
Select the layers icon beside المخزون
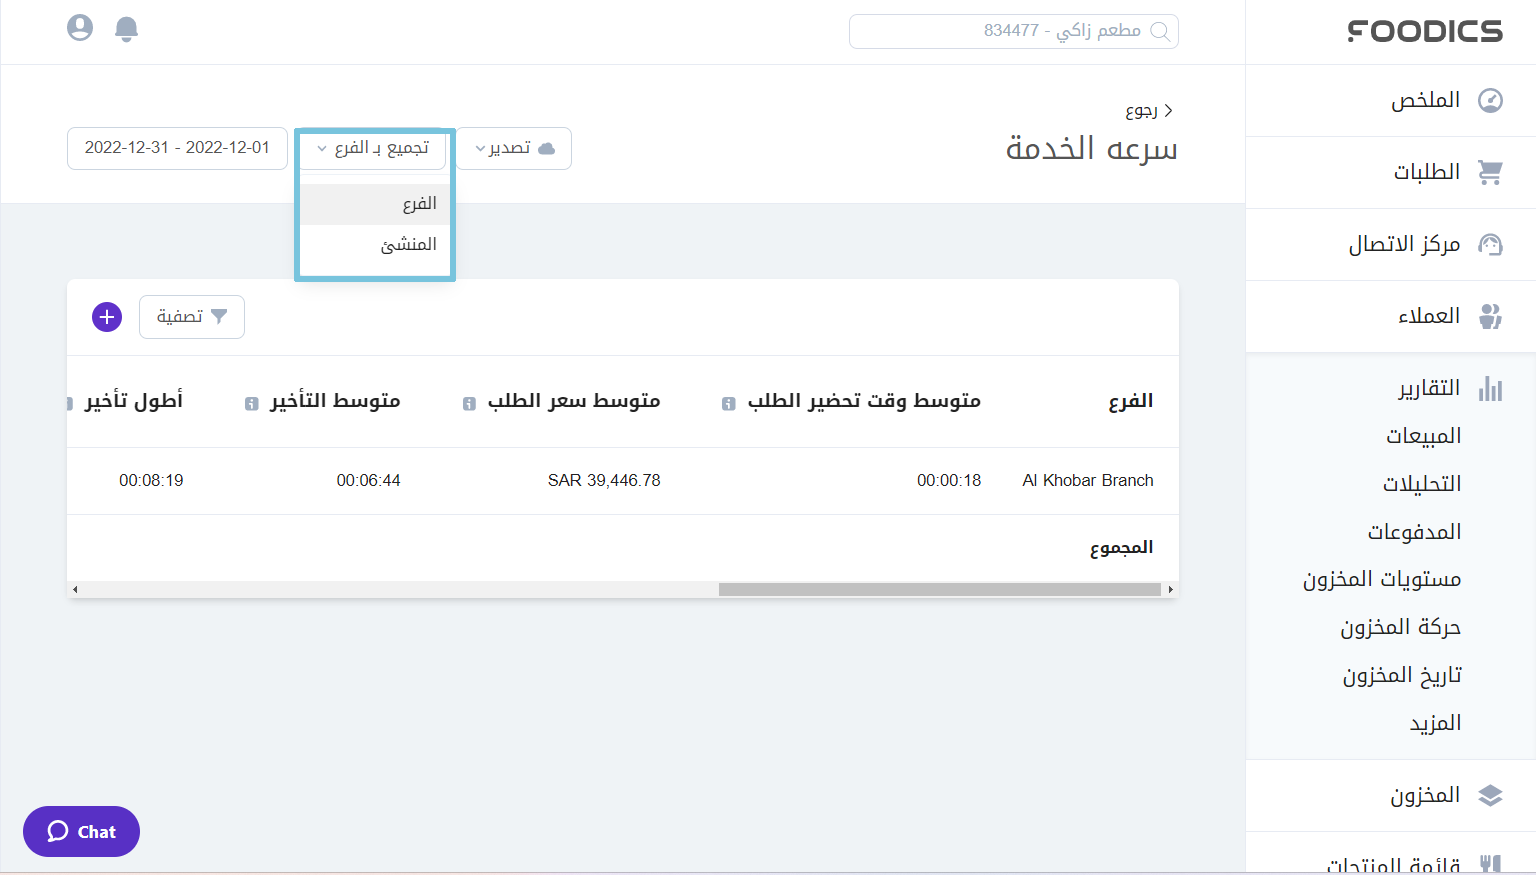tap(1492, 795)
